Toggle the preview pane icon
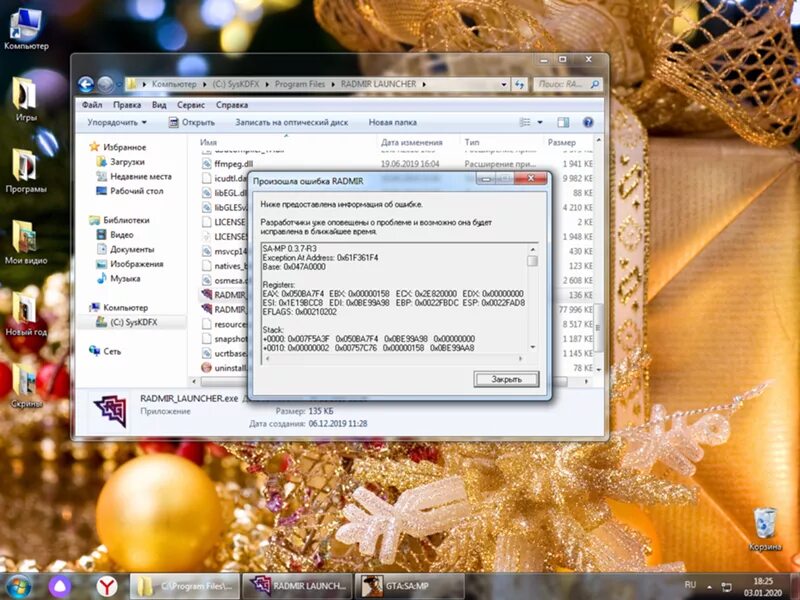The height and width of the screenshot is (600, 800). pyautogui.click(x=563, y=122)
